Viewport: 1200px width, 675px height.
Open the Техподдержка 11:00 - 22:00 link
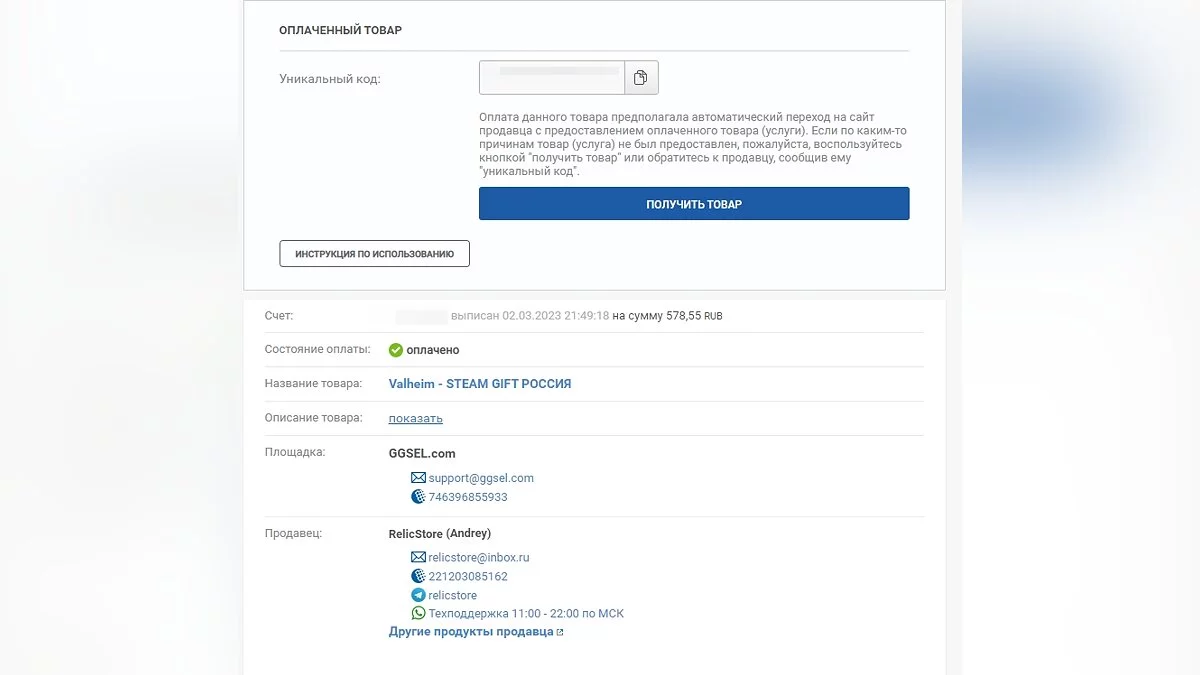[x=526, y=613]
